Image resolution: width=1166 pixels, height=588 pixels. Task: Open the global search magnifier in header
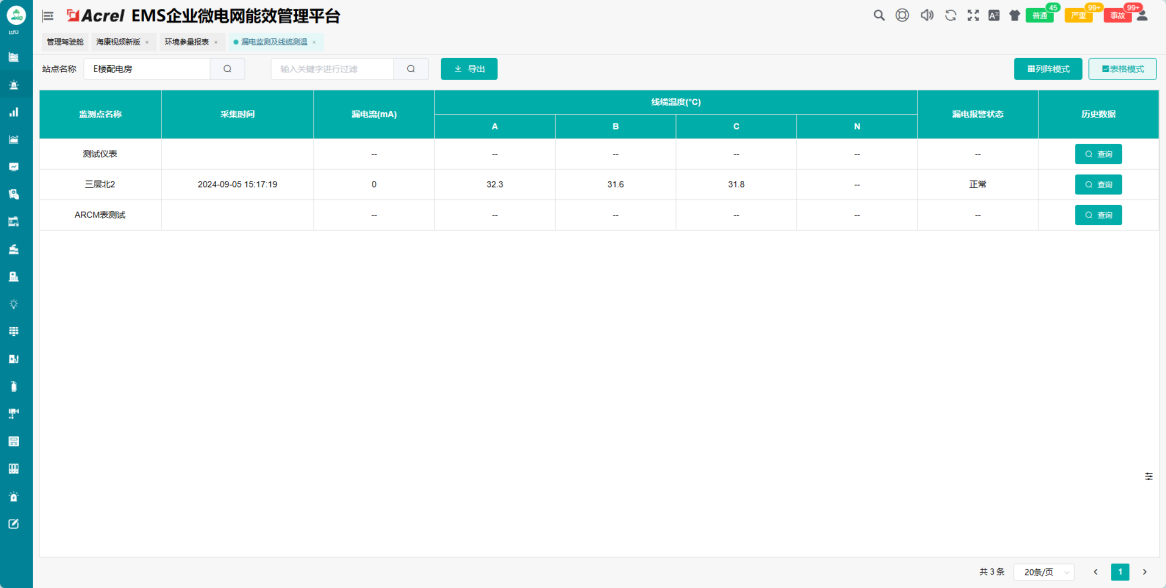pos(879,15)
